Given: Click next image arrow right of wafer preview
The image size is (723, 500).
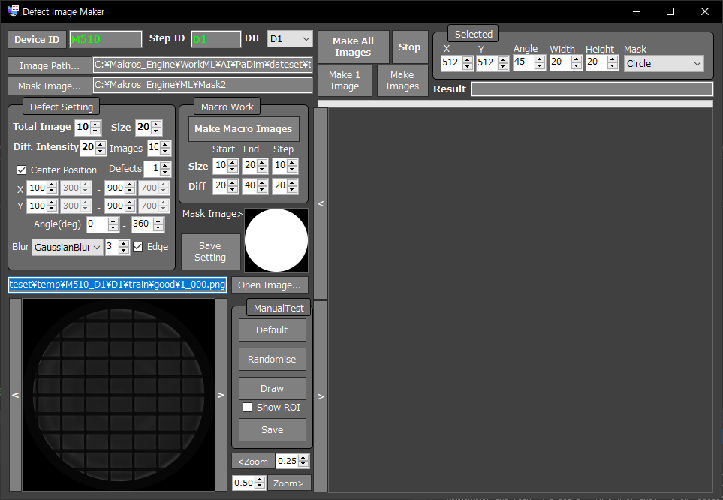Looking at the screenshot, I should pyautogui.click(x=221, y=395).
